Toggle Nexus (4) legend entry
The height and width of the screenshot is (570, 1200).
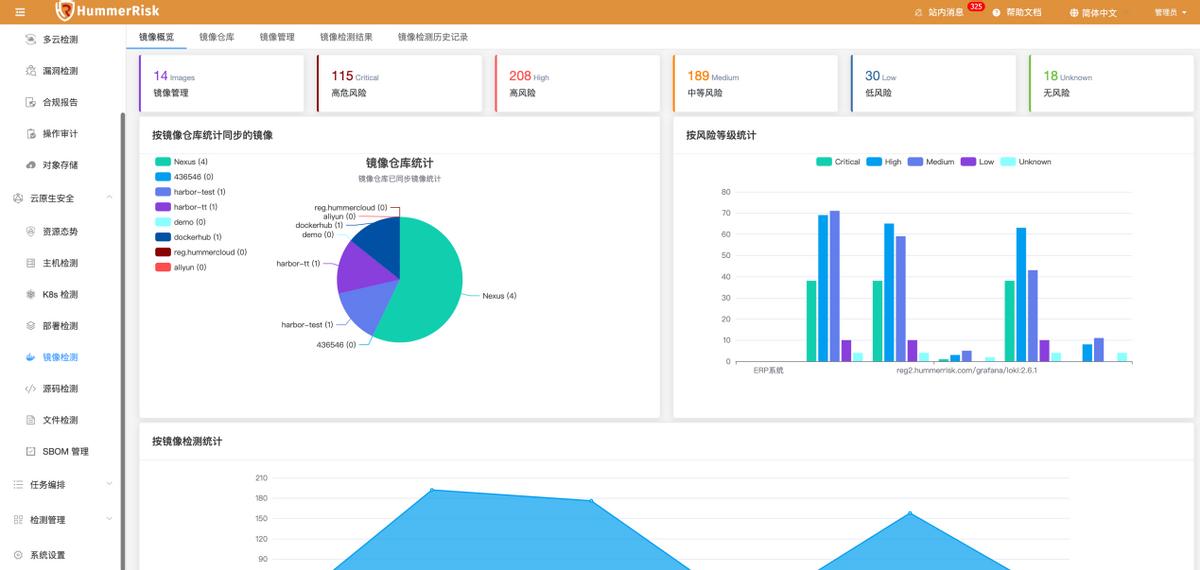[181, 161]
